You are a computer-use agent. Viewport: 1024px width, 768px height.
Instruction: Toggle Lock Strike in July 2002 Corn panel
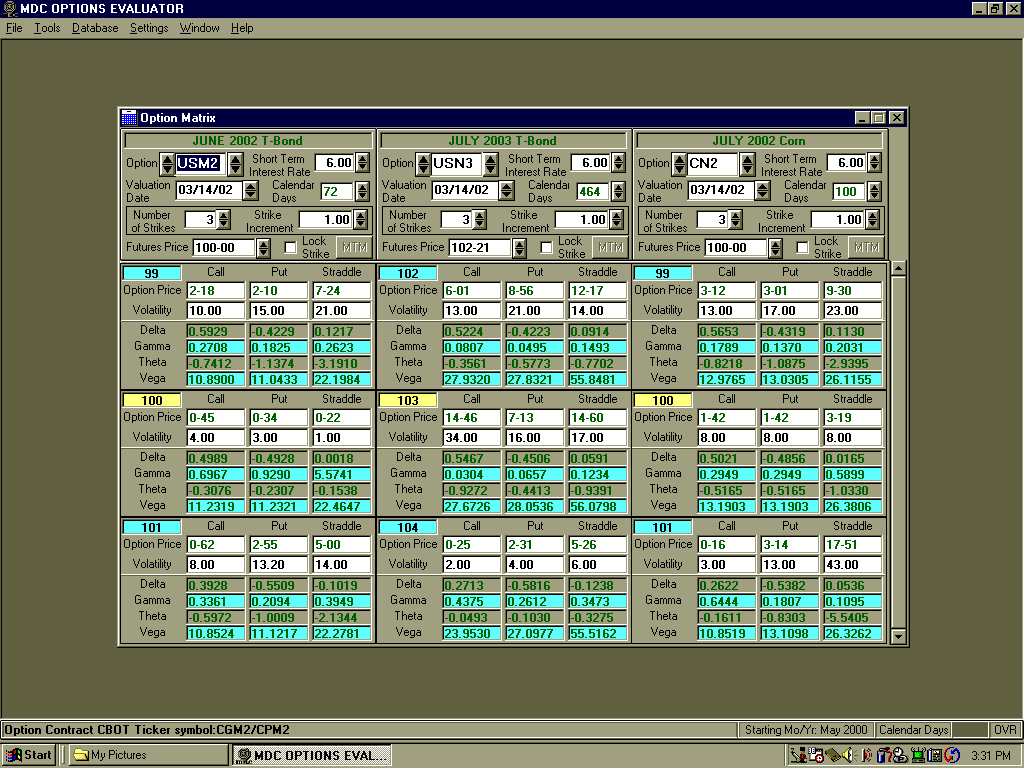click(803, 247)
